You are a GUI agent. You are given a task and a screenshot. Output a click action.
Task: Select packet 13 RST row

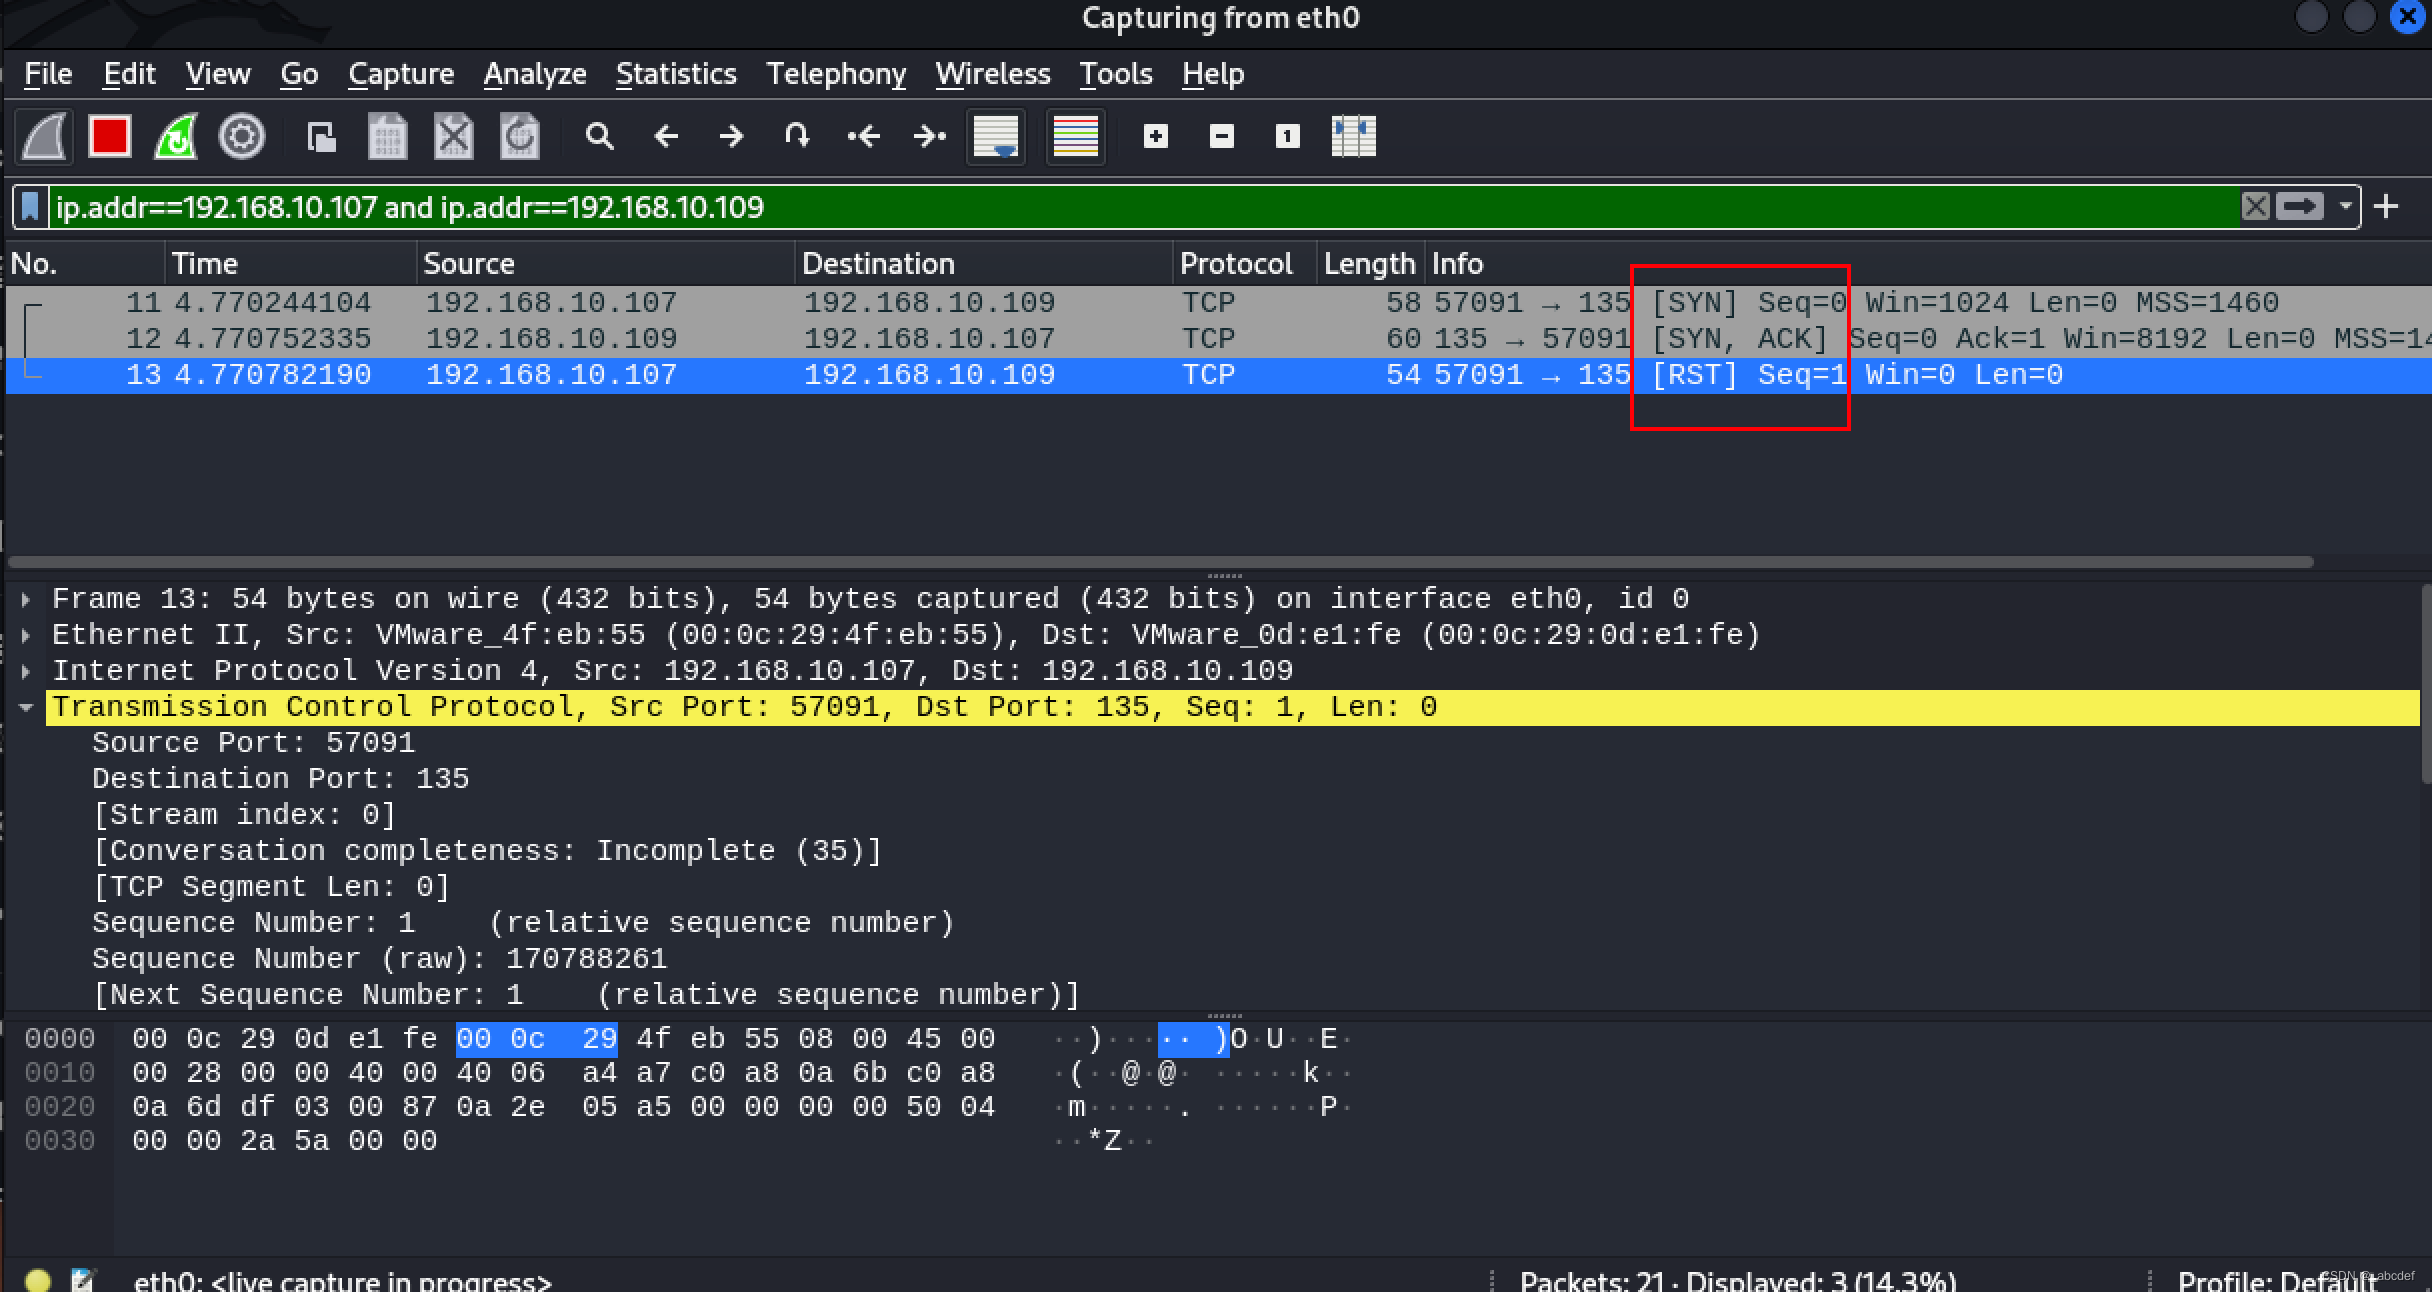click(x=1218, y=375)
